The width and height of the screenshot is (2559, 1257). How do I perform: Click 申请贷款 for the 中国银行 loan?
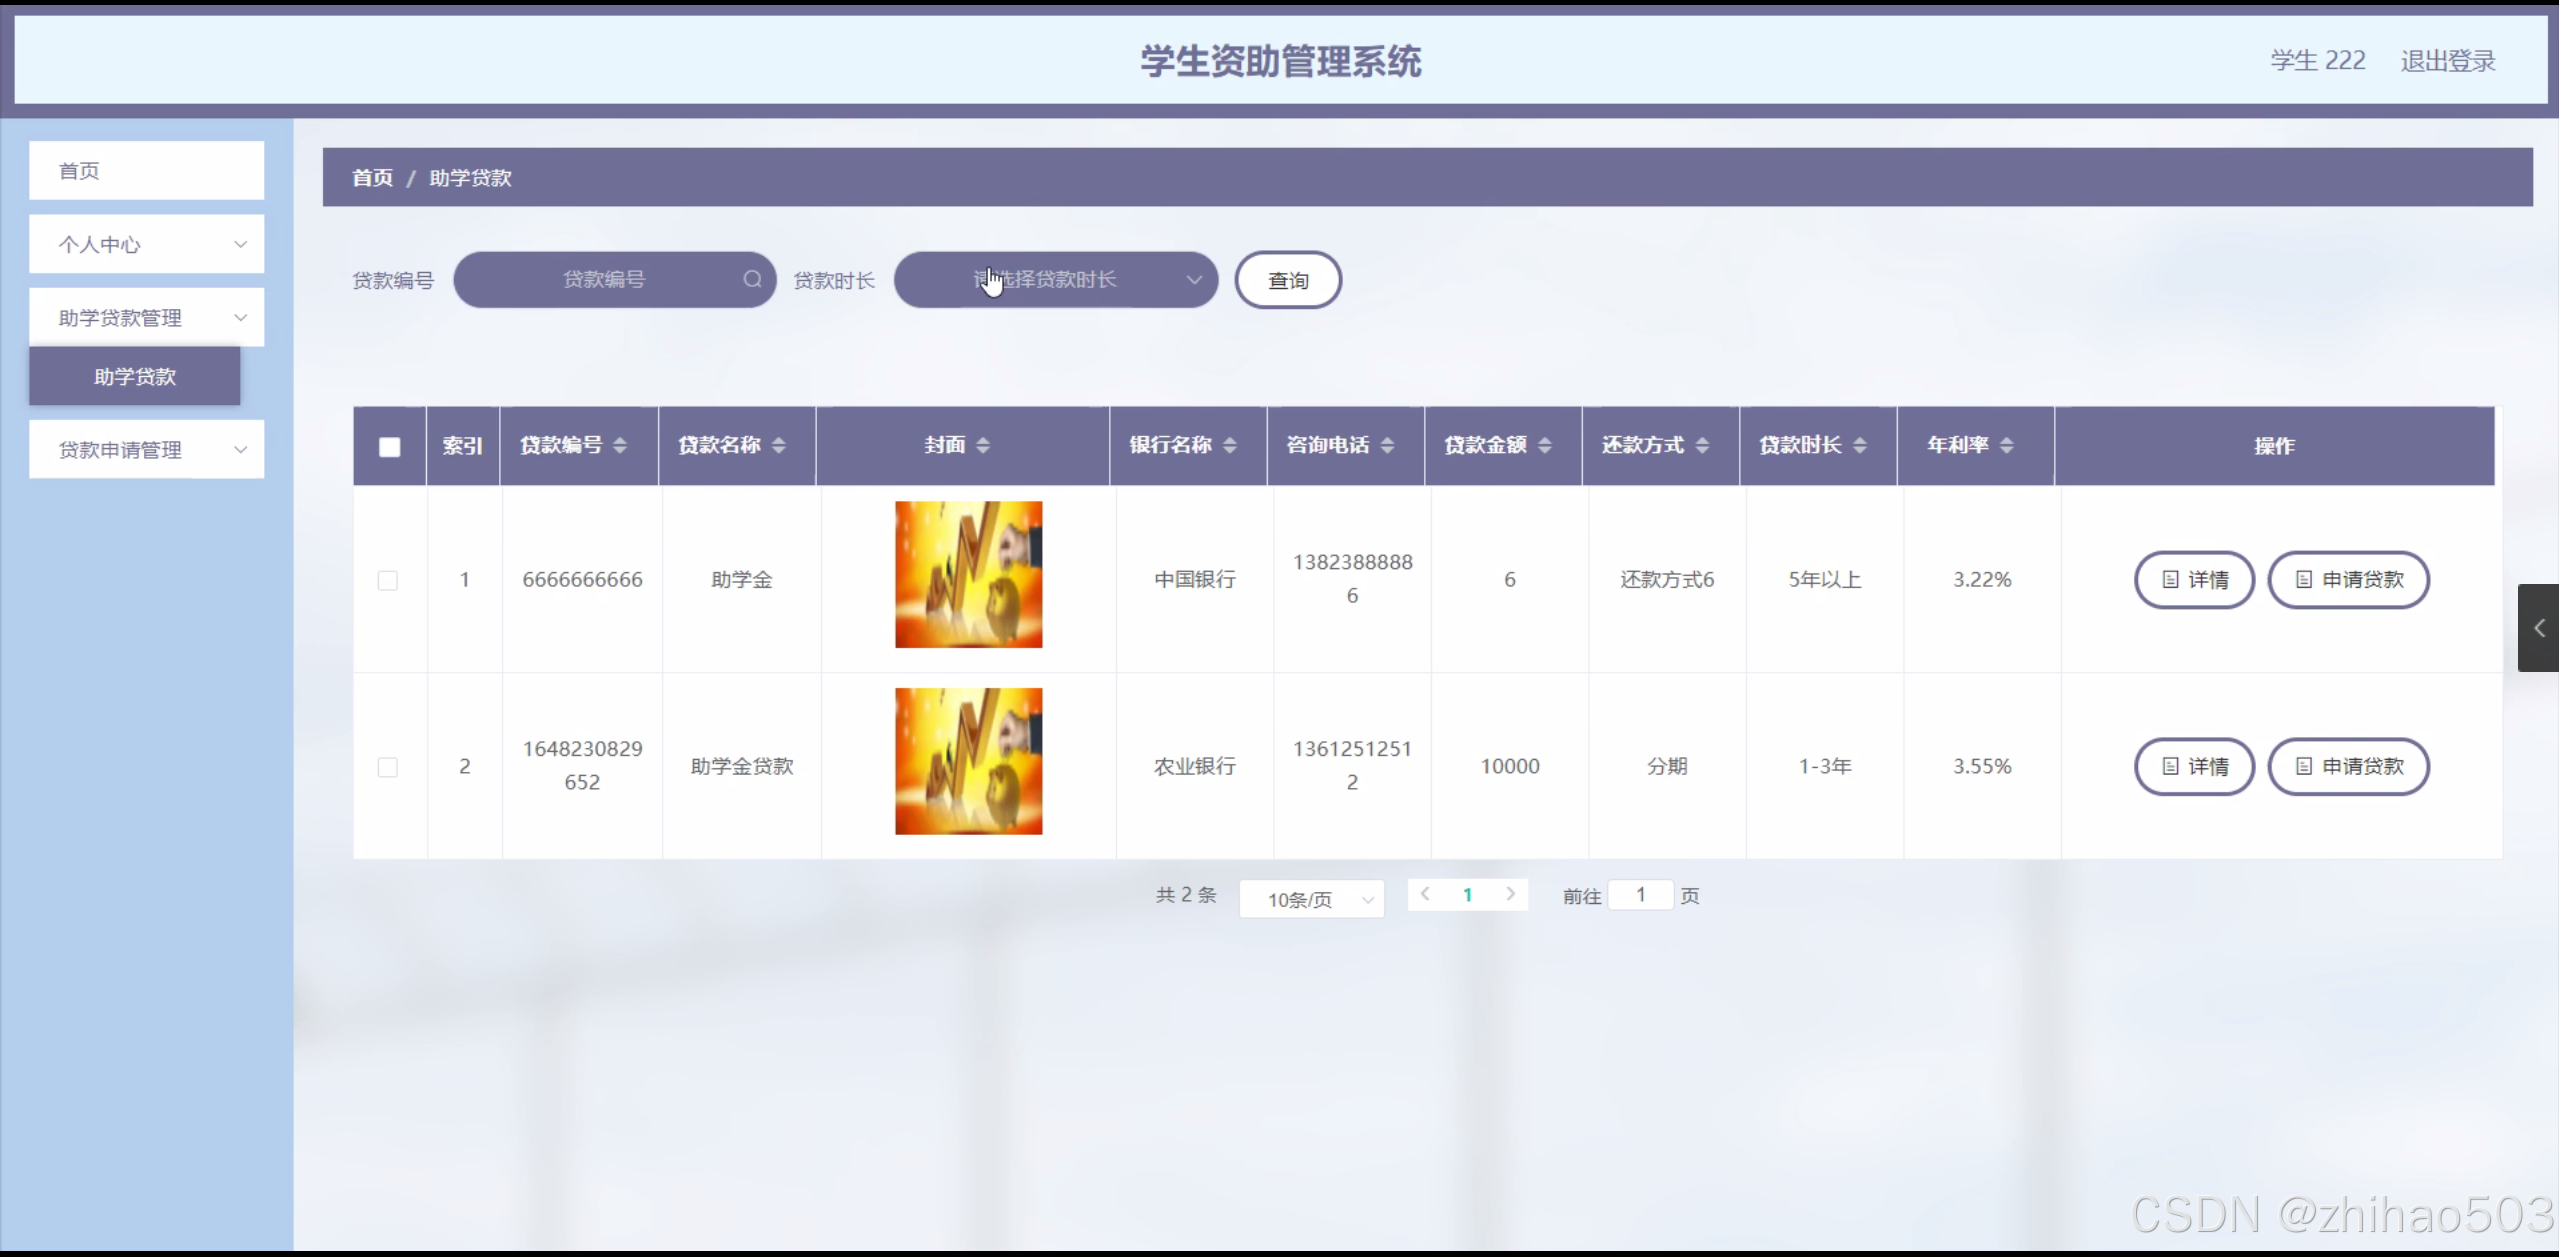(x=2348, y=580)
